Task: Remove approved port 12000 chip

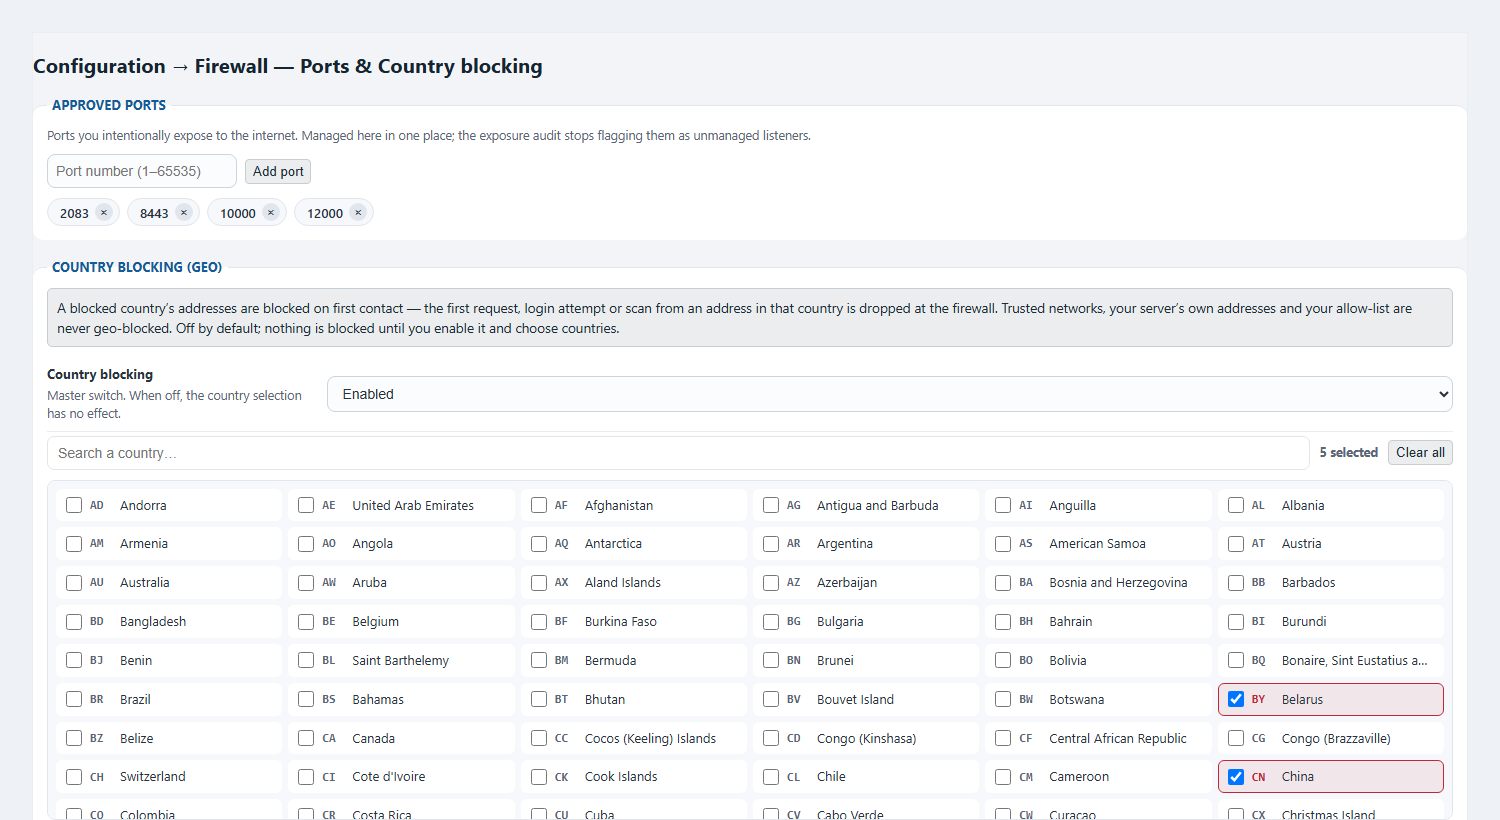Action: [x=358, y=212]
